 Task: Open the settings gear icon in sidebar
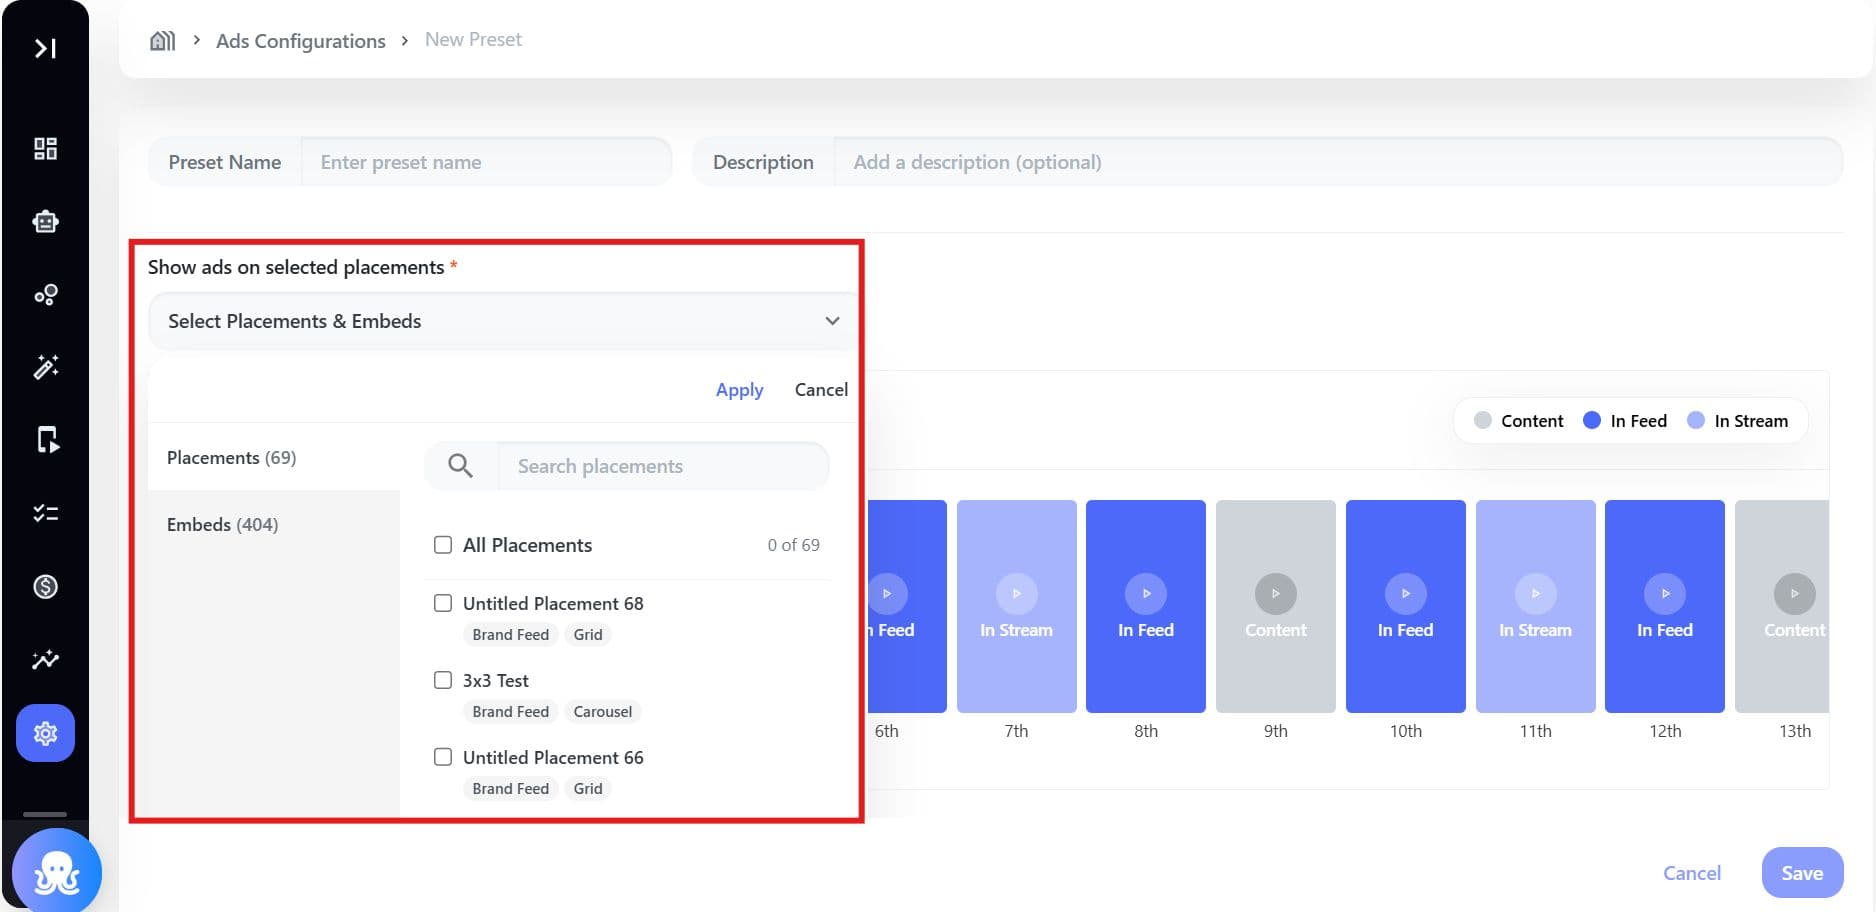click(45, 733)
